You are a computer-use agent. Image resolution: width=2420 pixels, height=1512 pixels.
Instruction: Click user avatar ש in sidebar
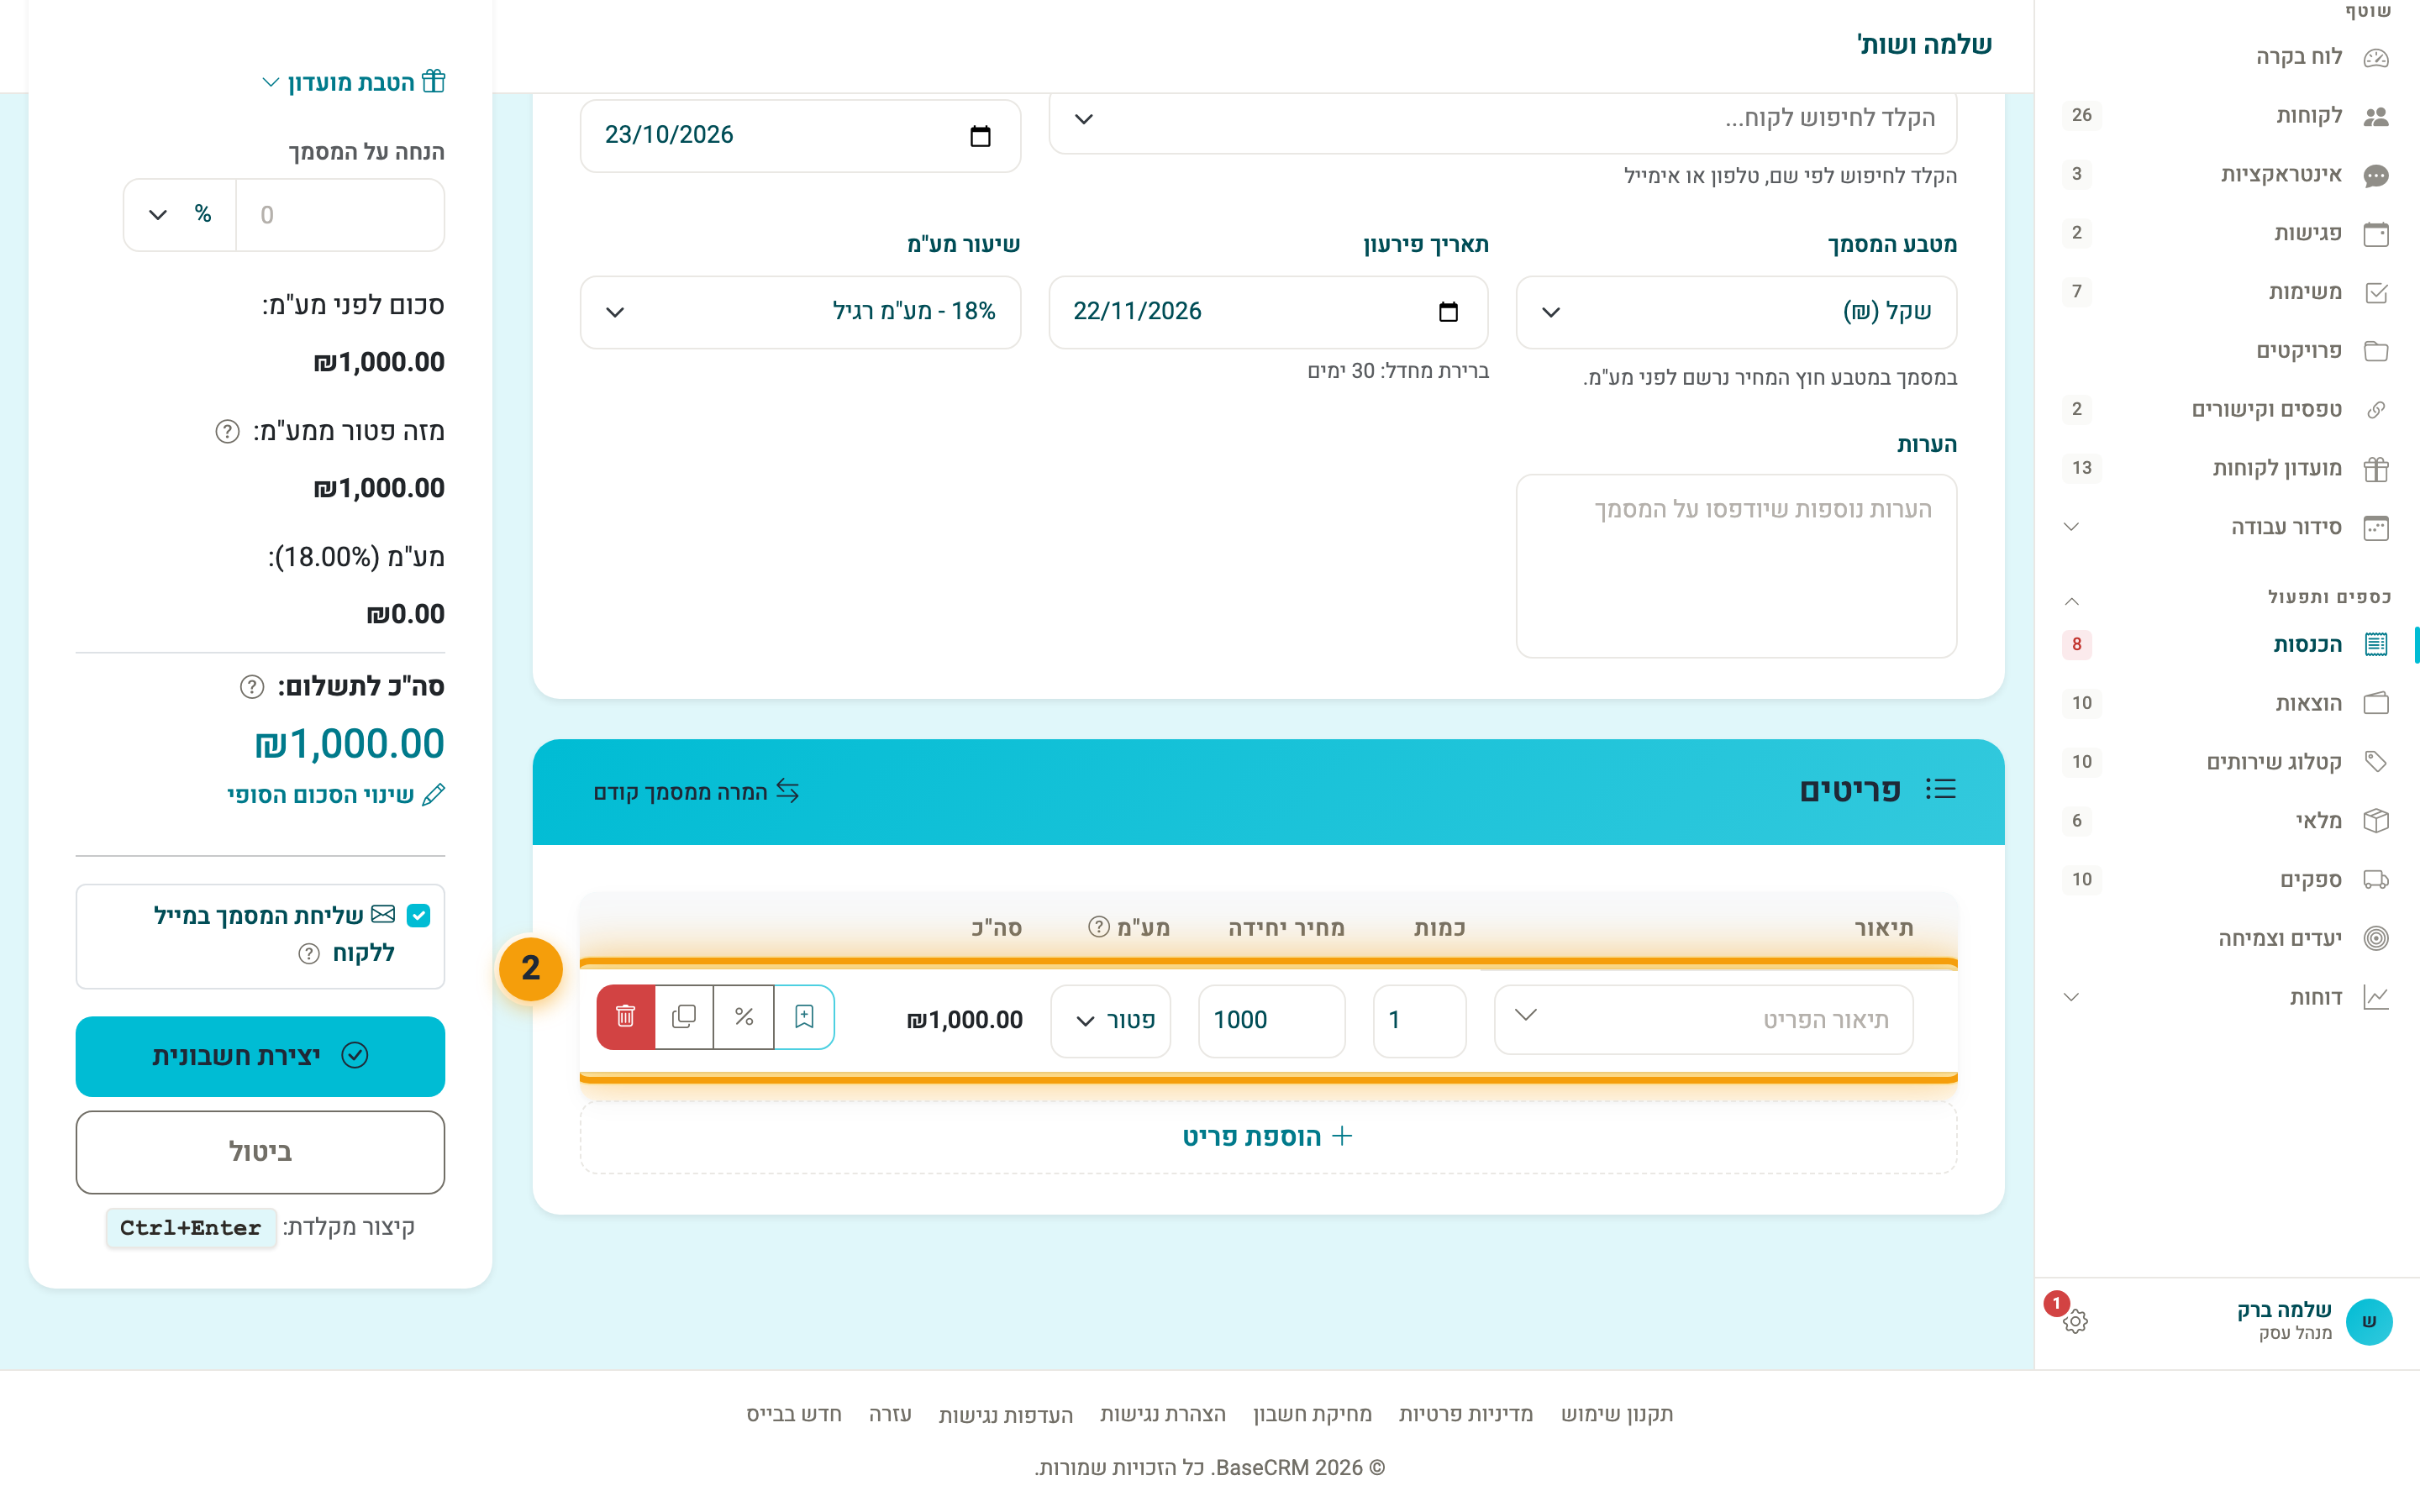click(2368, 1322)
